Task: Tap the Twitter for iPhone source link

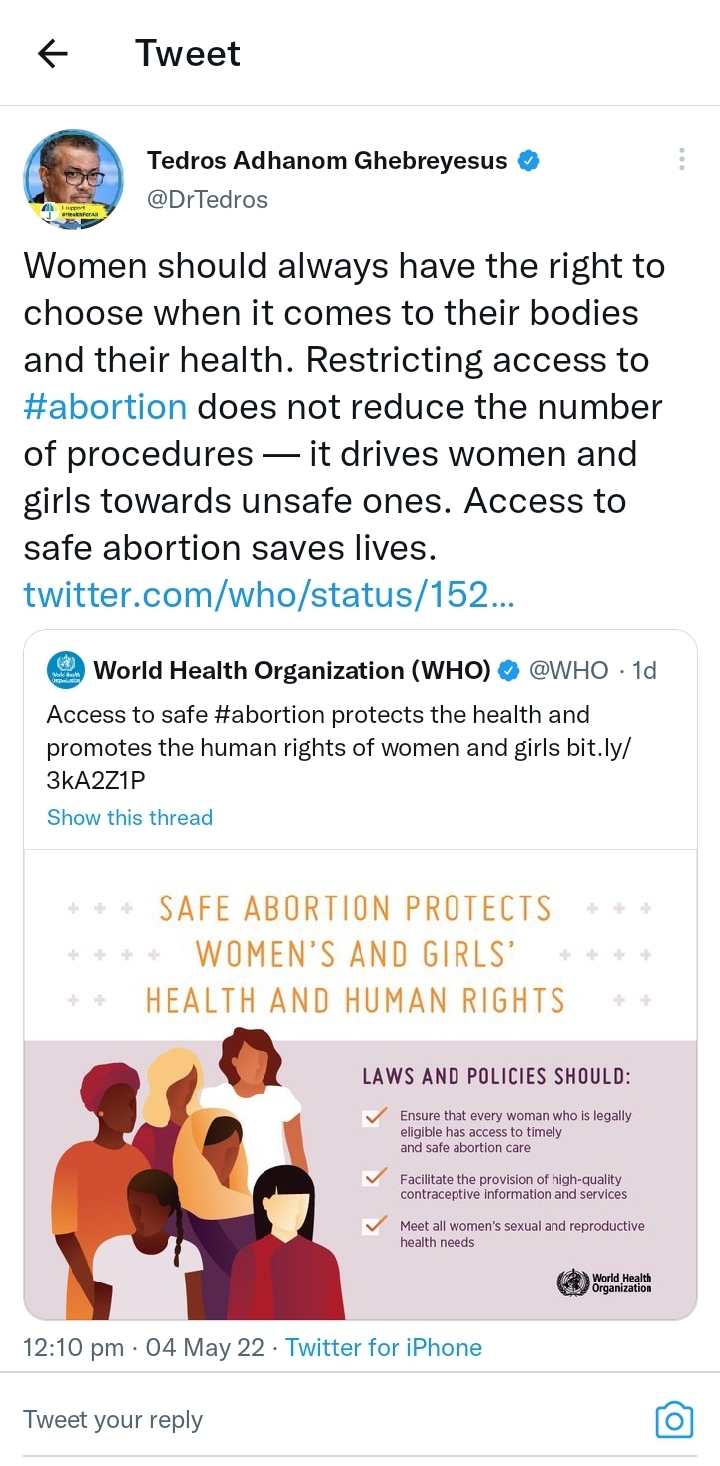Action: [x=383, y=1347]
